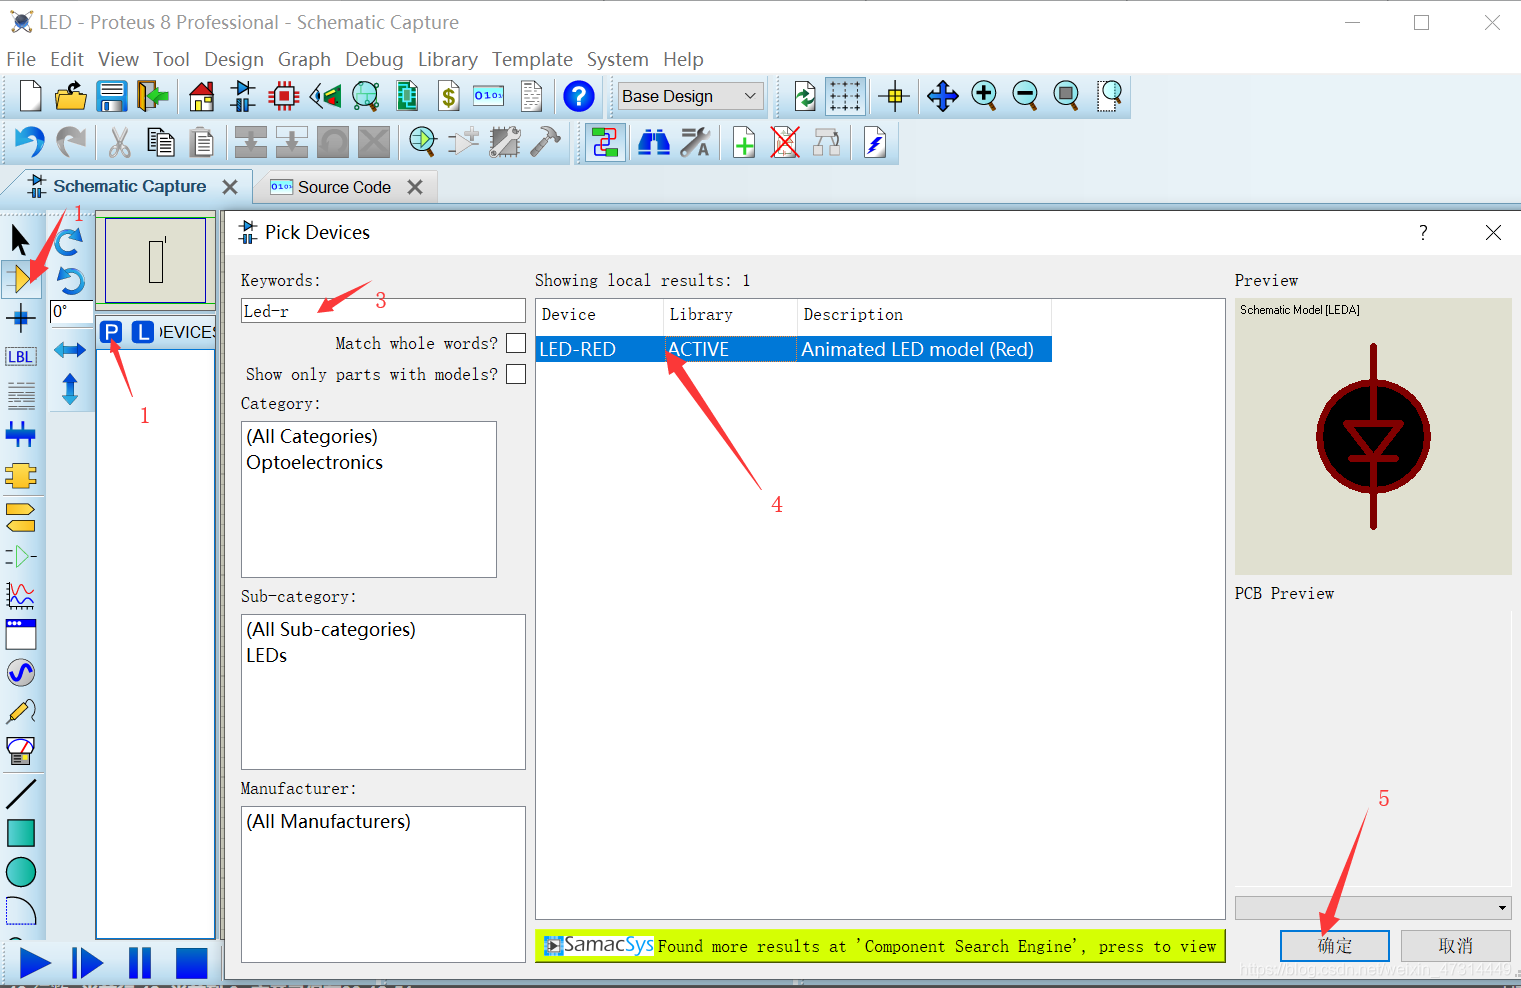Open Bill of Materials dollar icon
Screen dimensions: 1521x988
pyautogui.click(x=449, y=96)
